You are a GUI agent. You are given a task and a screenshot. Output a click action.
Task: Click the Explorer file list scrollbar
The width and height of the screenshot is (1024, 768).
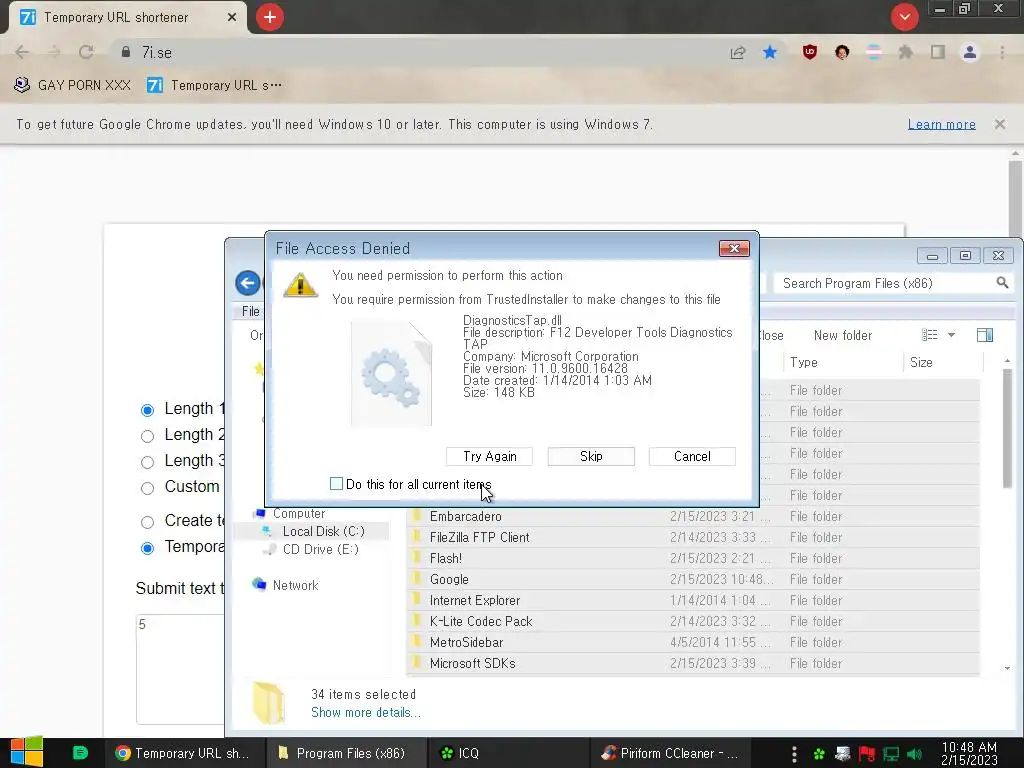[1007, 428]
